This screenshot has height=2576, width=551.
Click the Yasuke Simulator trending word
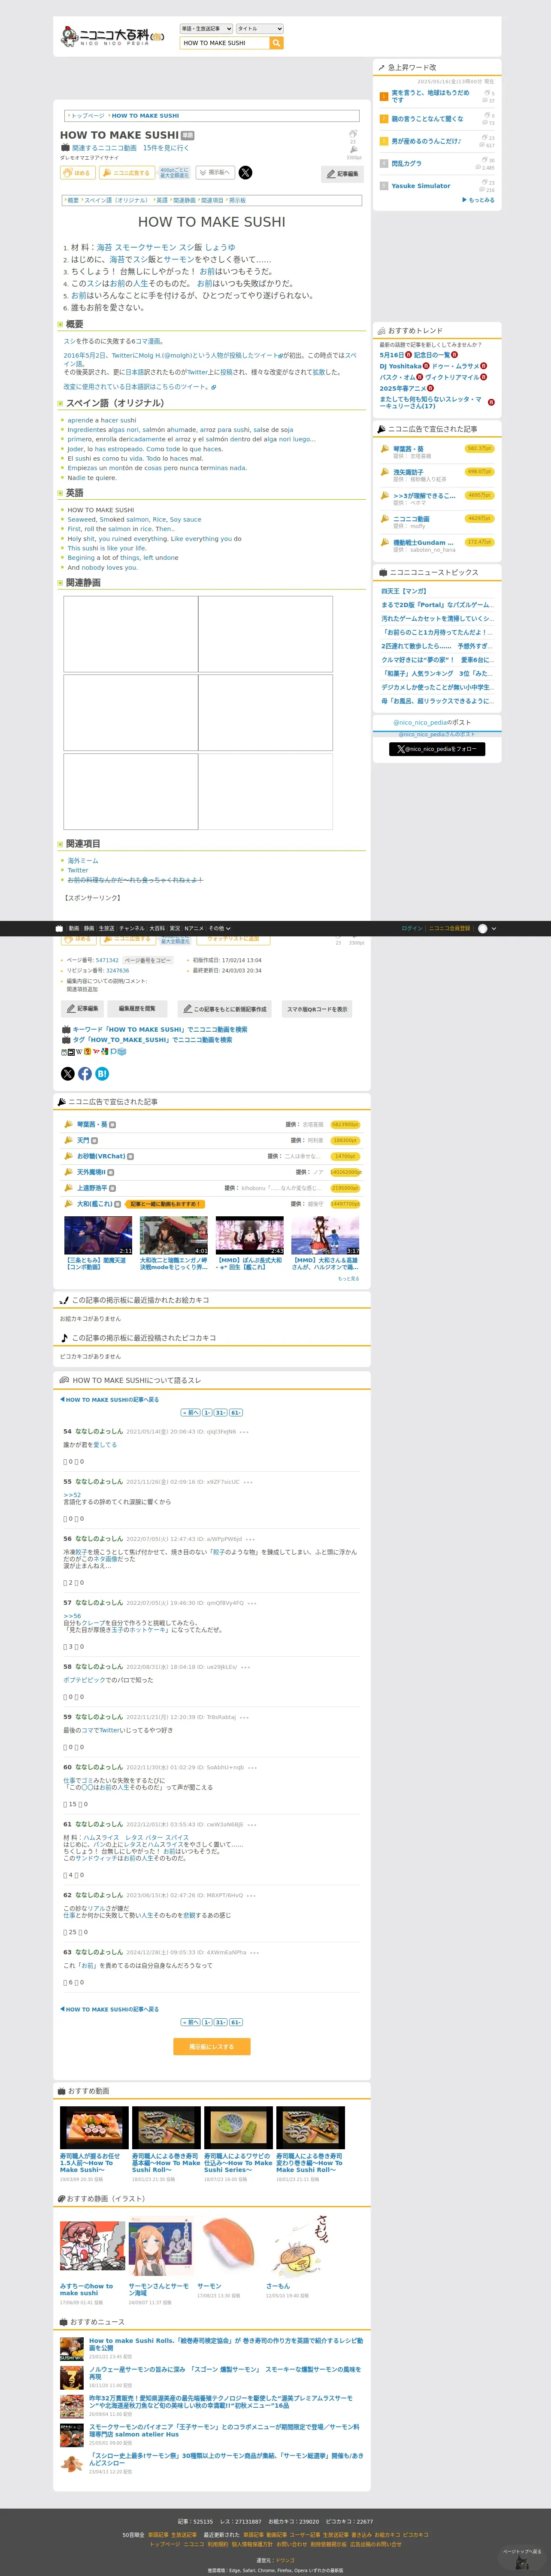tap(421, 186)
